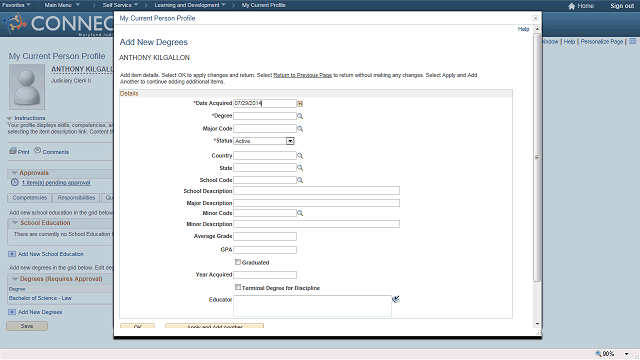Open the Favorites dropdown menu
The width and height of the screenshot is (640, 360).
pos(16,5)
